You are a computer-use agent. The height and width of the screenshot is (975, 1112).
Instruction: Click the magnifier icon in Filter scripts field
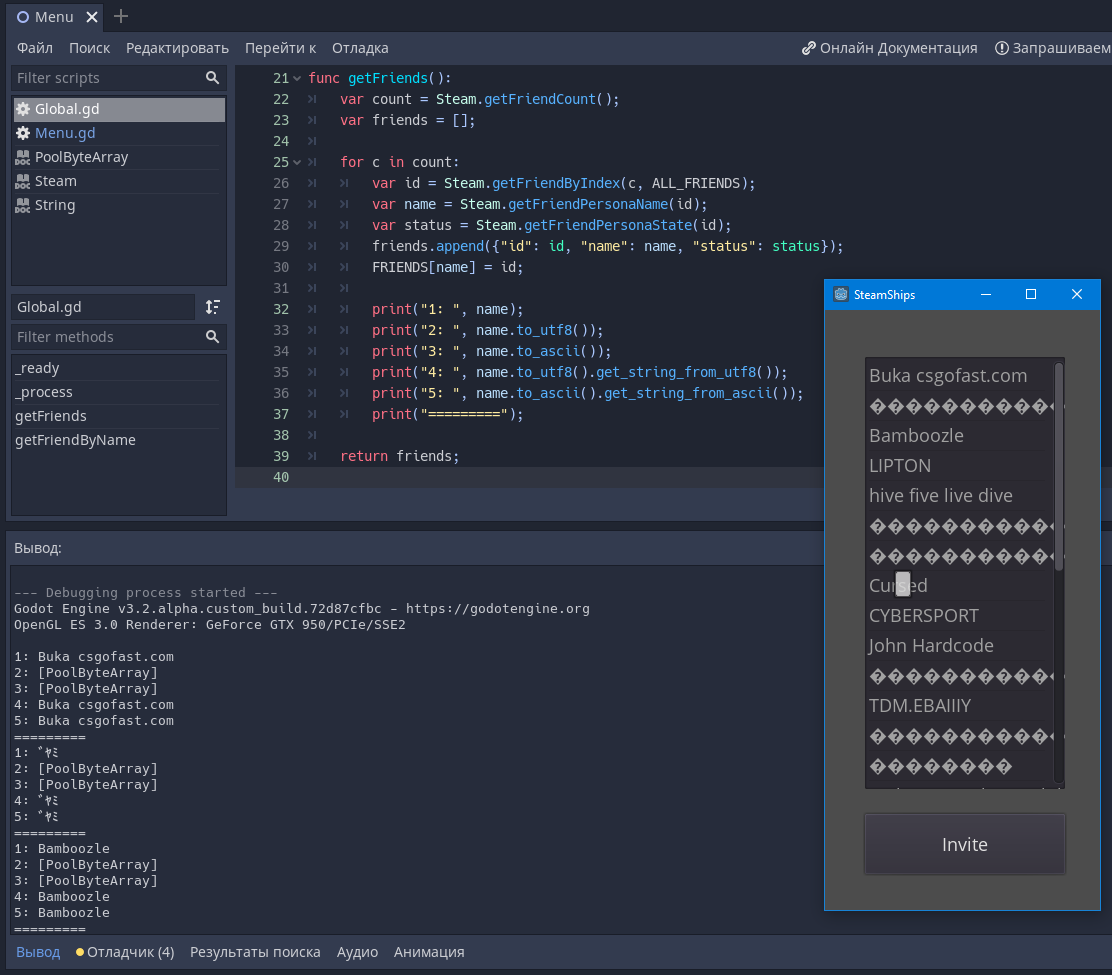point(212,77)
